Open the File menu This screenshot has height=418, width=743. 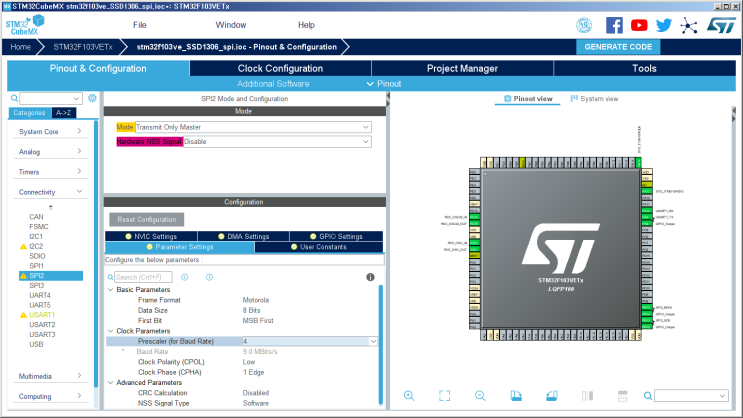(139, 25)
